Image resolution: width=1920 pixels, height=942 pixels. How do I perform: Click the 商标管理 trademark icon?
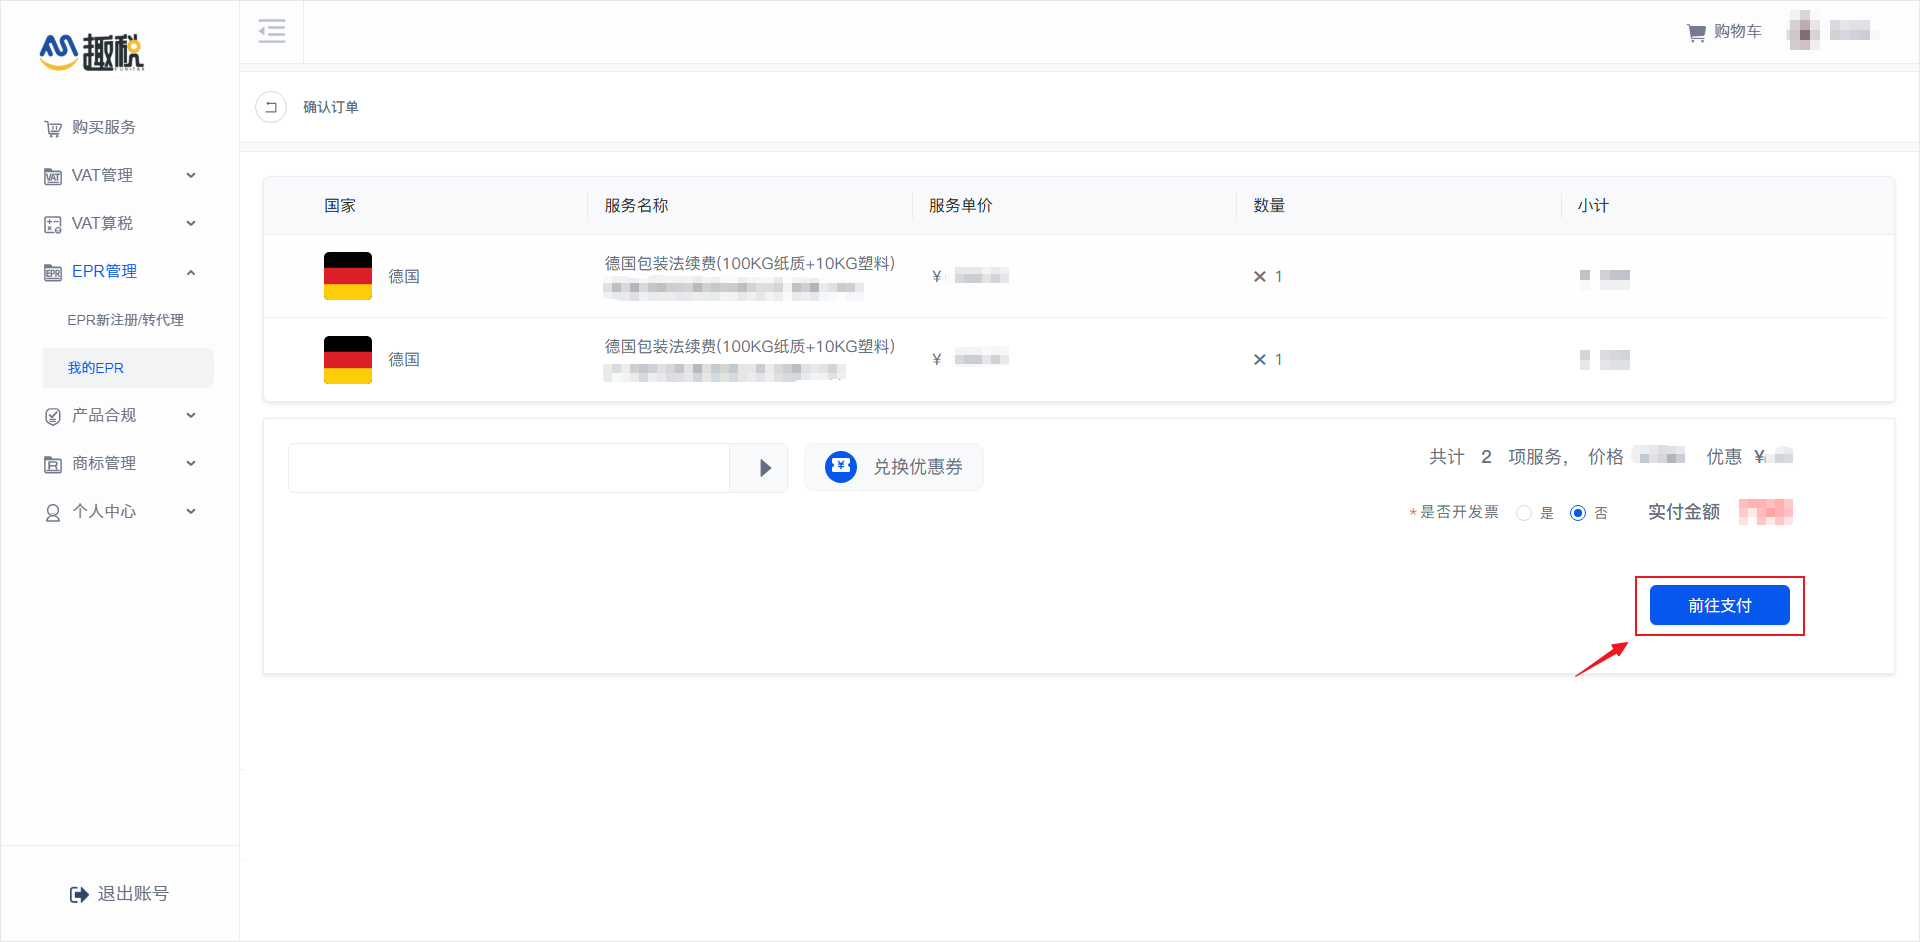coord(53,463)
